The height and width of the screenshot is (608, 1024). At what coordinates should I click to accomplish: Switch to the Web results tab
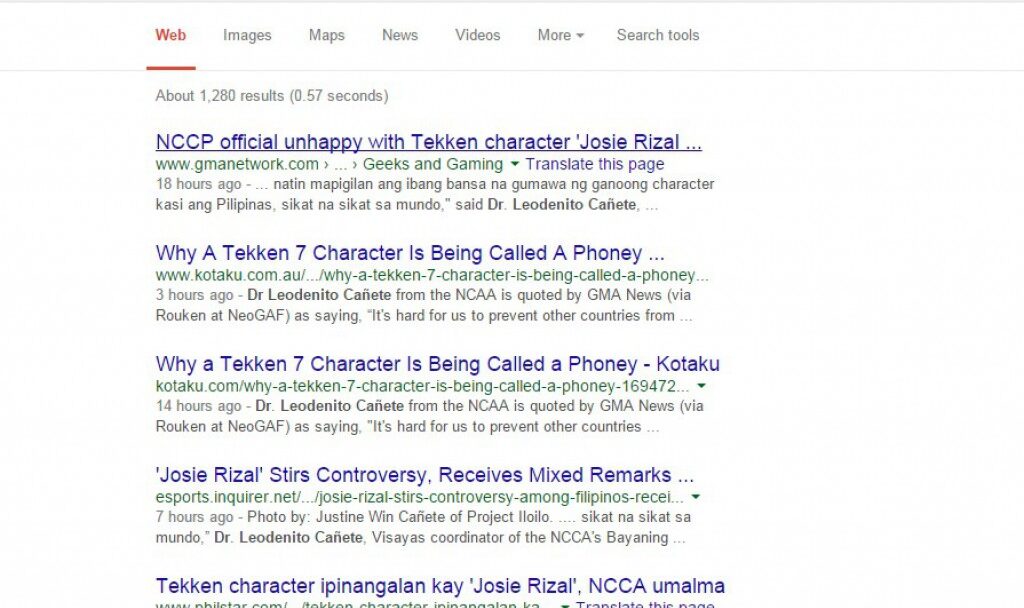tap(170, 35)
